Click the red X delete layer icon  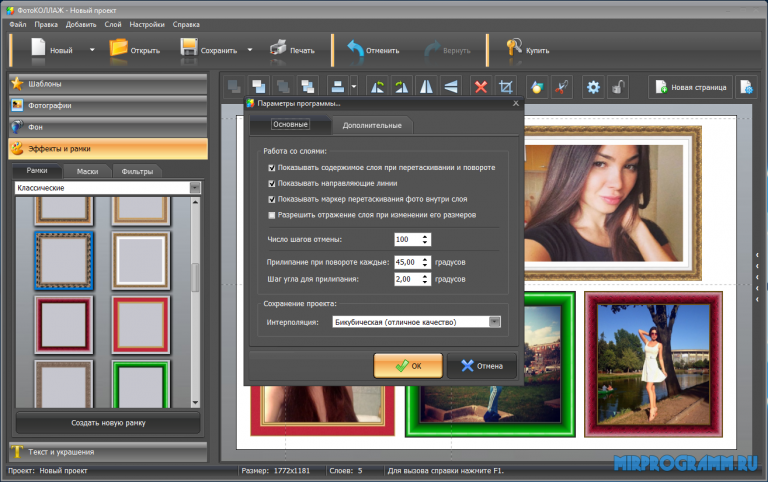(481, 87)
